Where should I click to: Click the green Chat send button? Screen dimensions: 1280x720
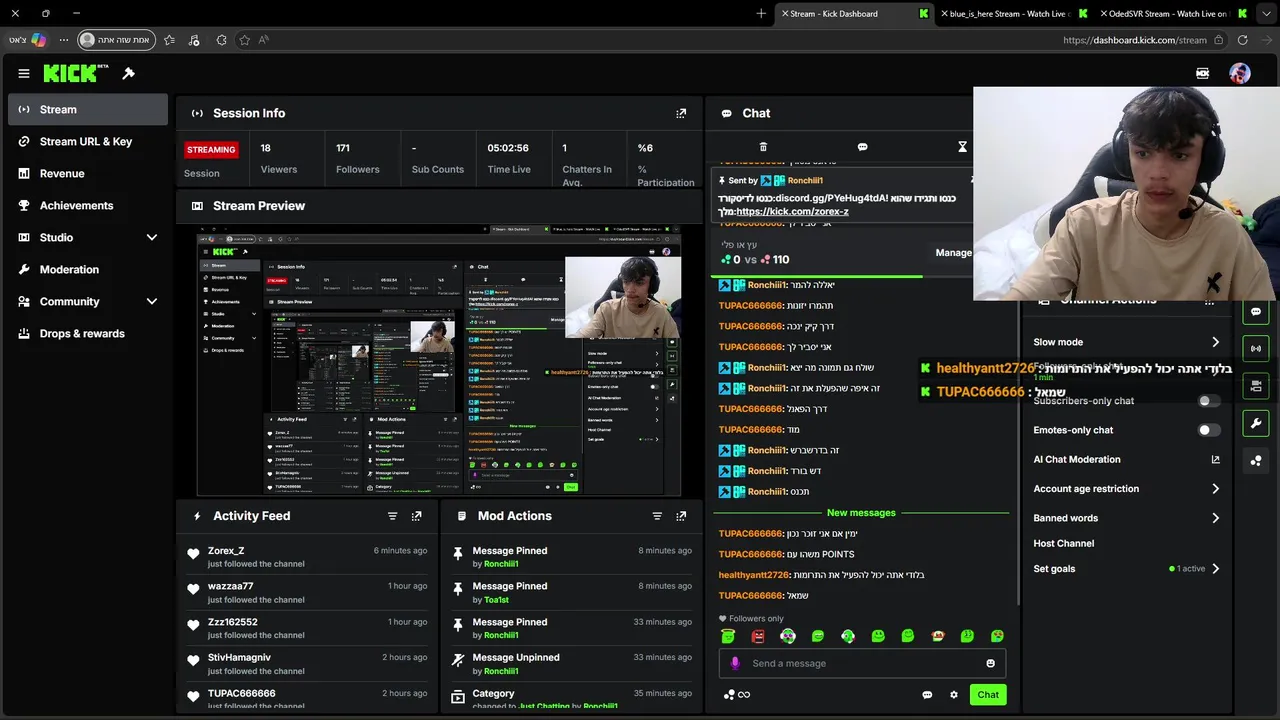click(x=988, y=695)
